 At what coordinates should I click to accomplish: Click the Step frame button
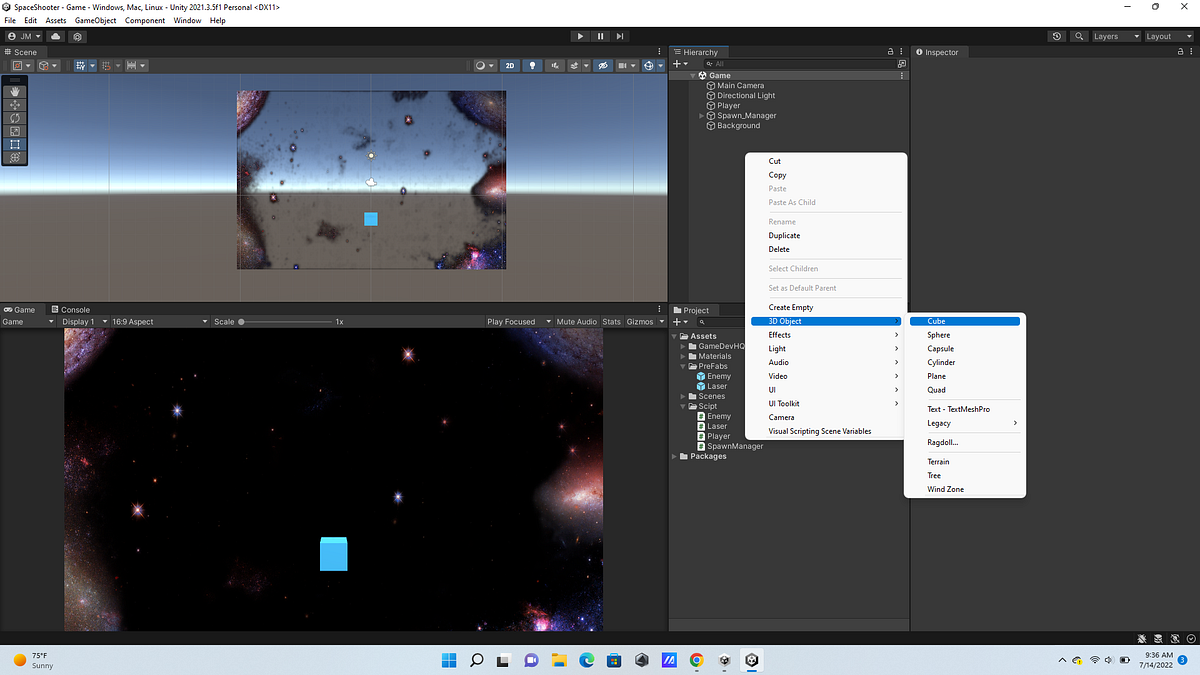coord(621,36)
